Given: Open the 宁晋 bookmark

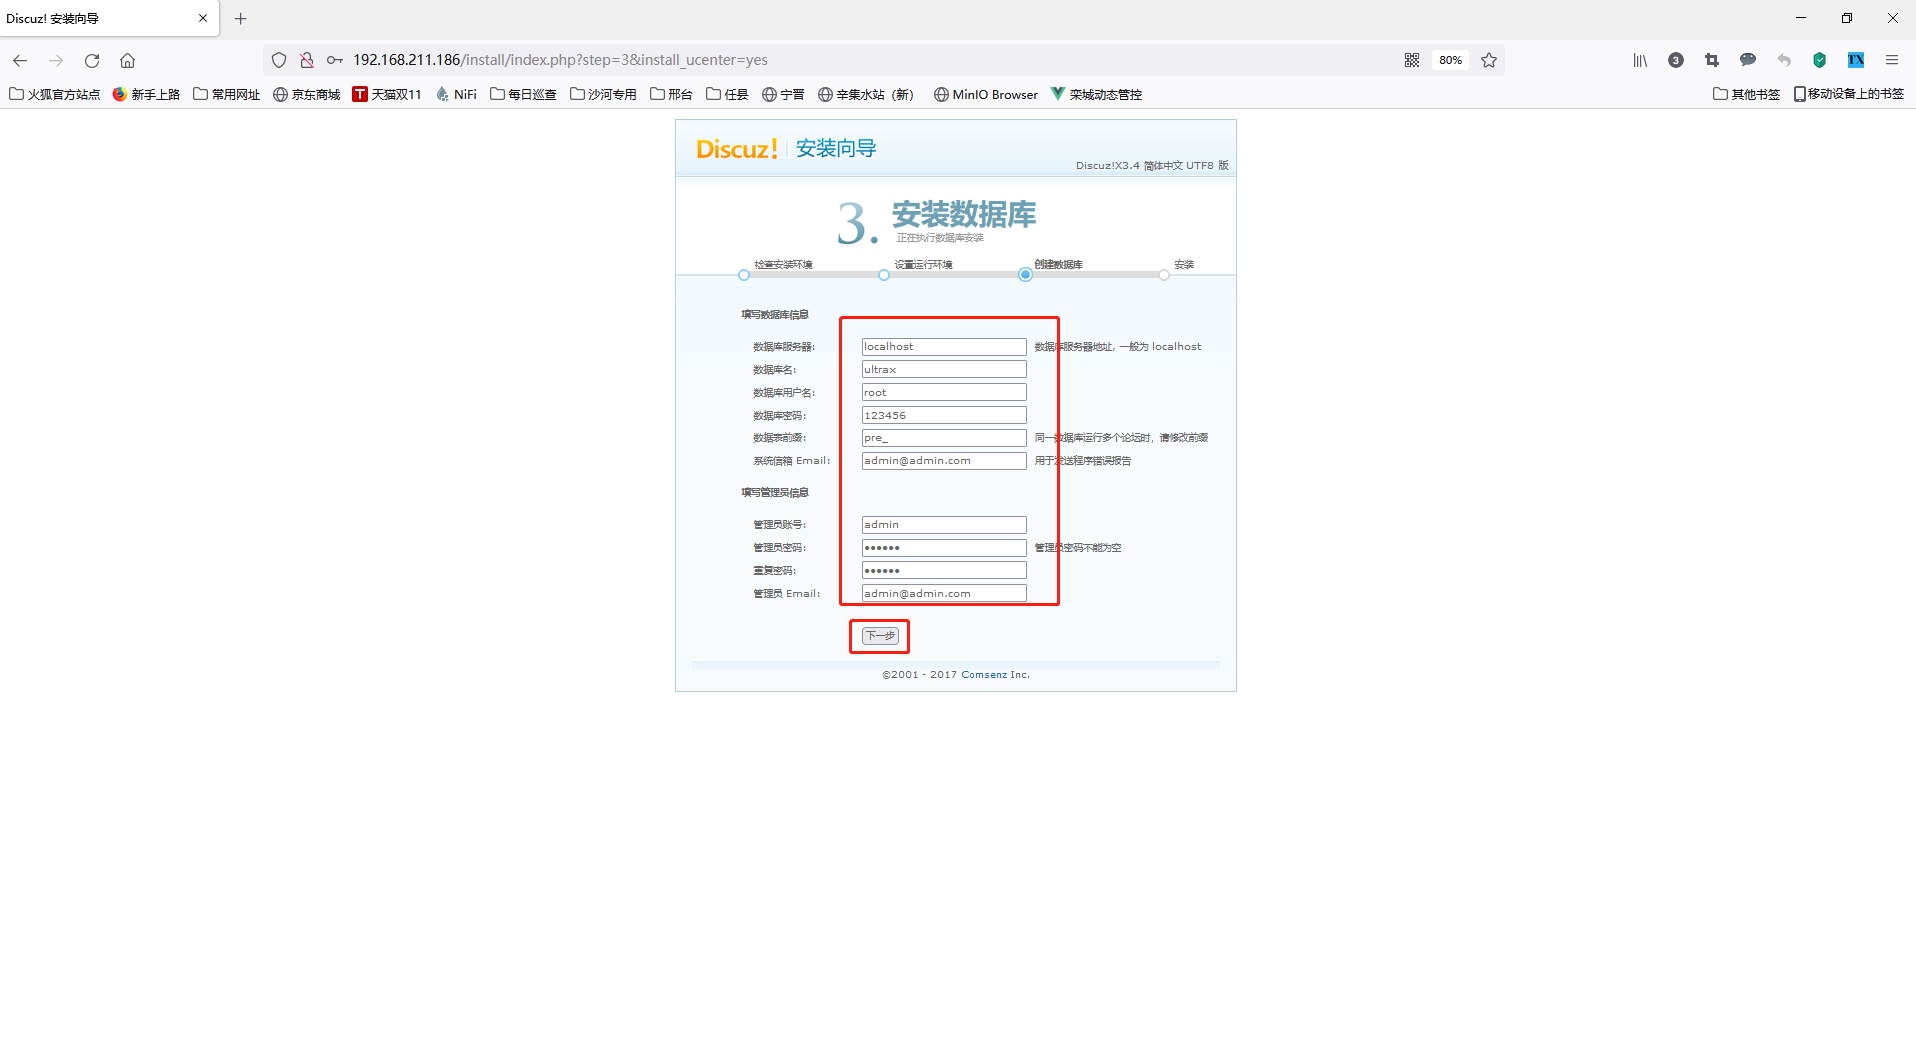Looking at the screenshot, I should point(783,94).
